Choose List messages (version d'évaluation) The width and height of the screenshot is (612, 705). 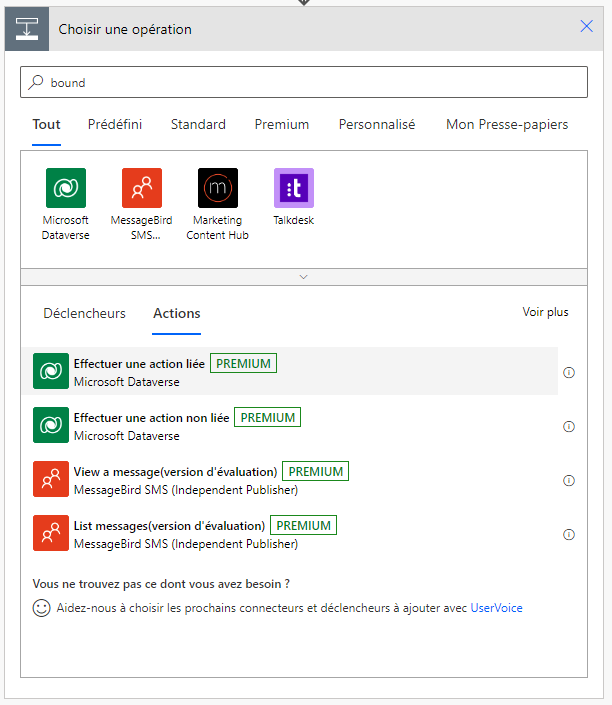click(x=290, y=533)
